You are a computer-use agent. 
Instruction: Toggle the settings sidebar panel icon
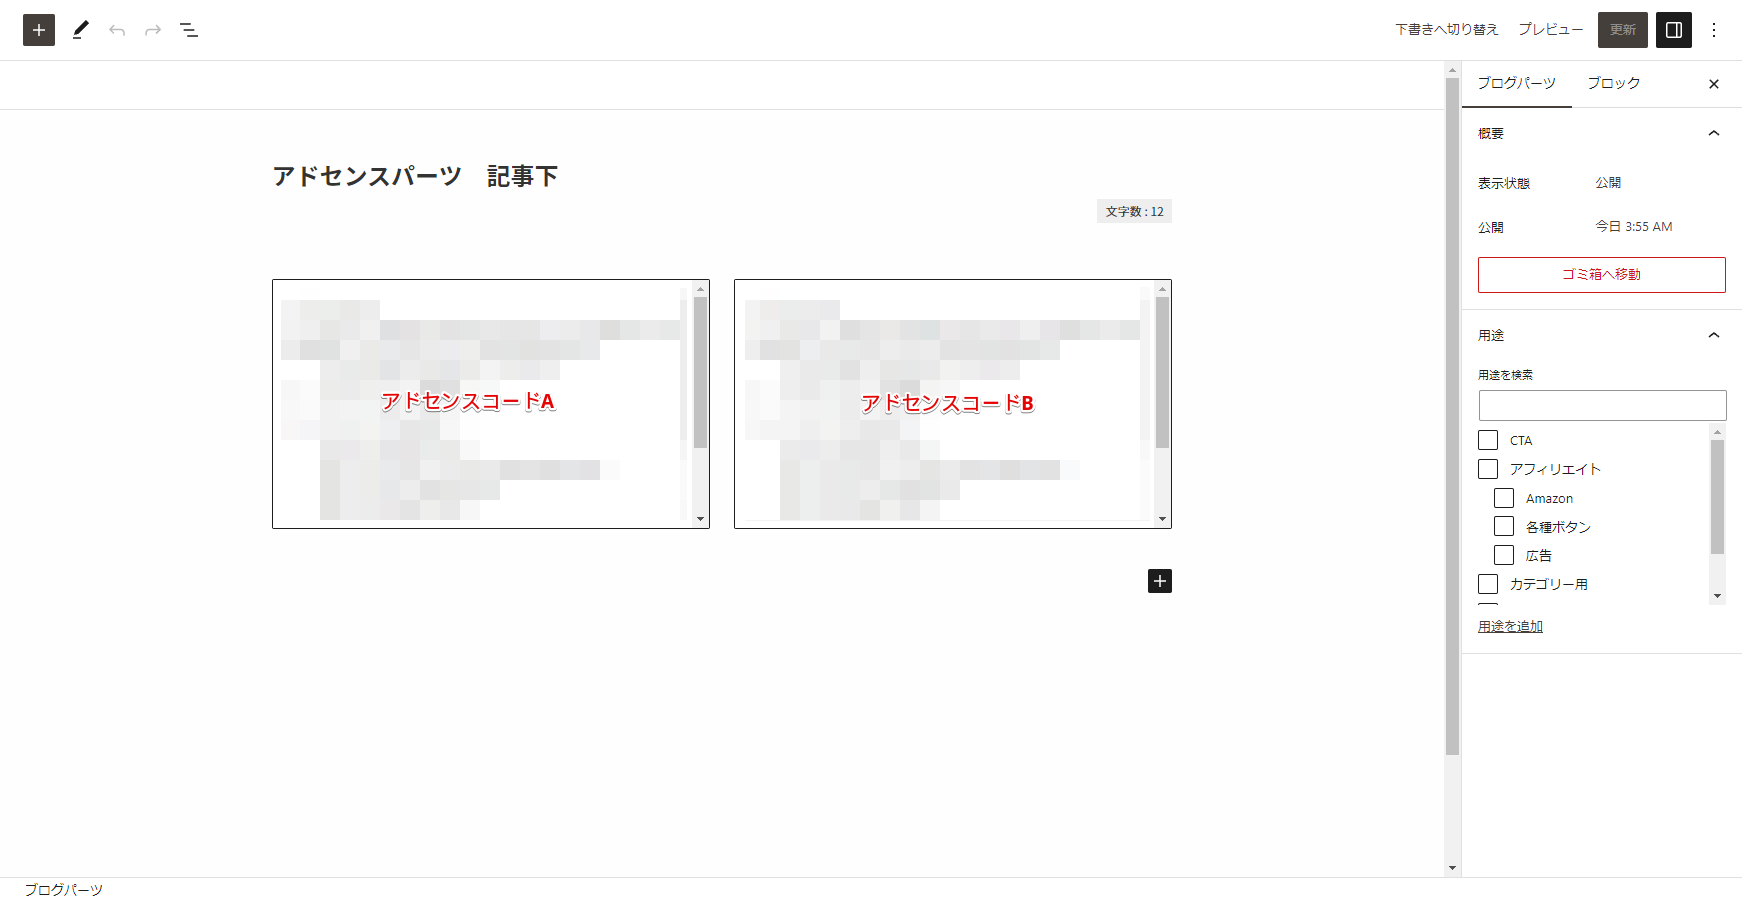[x=1674, y=30]
